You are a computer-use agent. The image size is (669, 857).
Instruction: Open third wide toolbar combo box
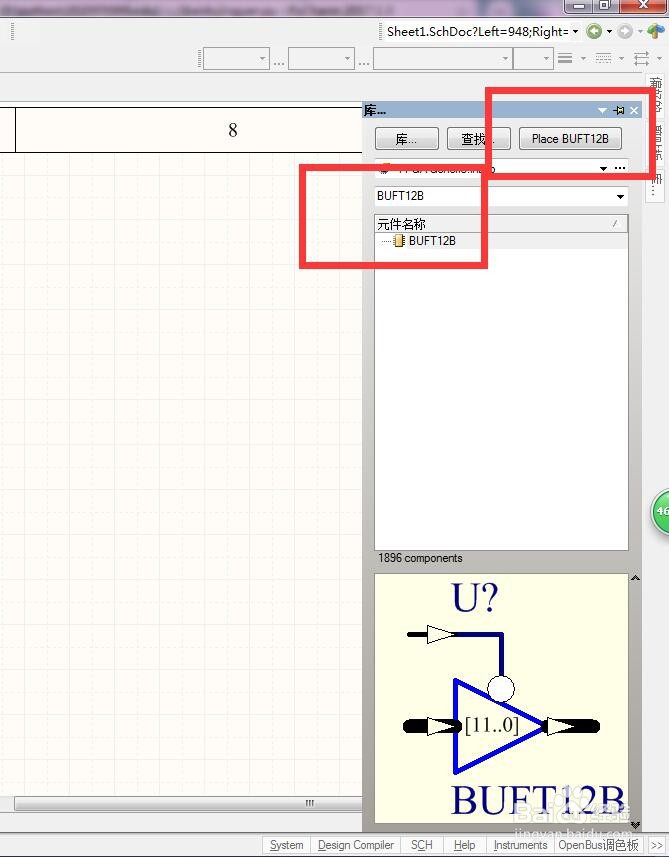443,58
